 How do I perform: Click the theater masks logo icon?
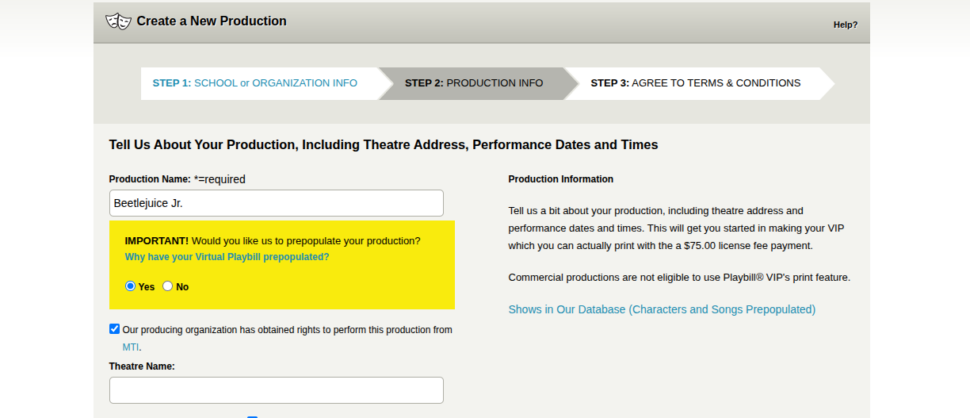118,21
